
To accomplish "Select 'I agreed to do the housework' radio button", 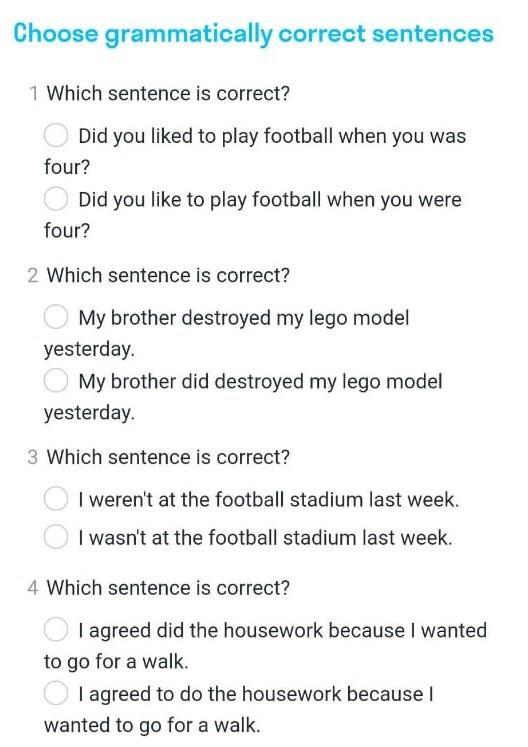I will click(56, 693).
